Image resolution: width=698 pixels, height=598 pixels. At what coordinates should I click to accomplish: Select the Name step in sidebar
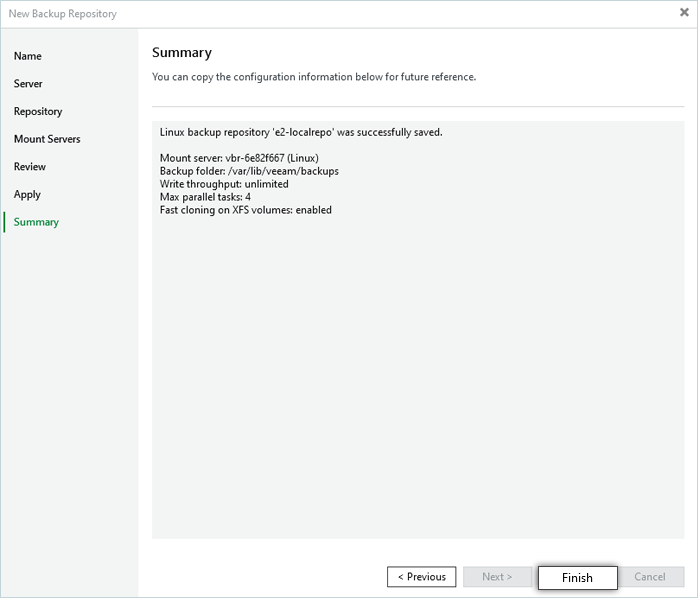point(28,56)
